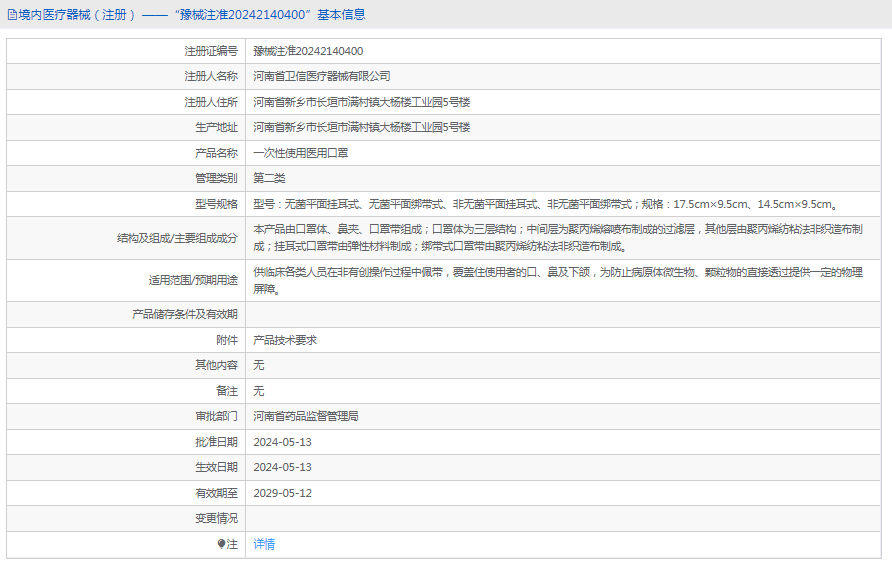
Task: Click the 注册证编号 label
Action: (211, 51)
